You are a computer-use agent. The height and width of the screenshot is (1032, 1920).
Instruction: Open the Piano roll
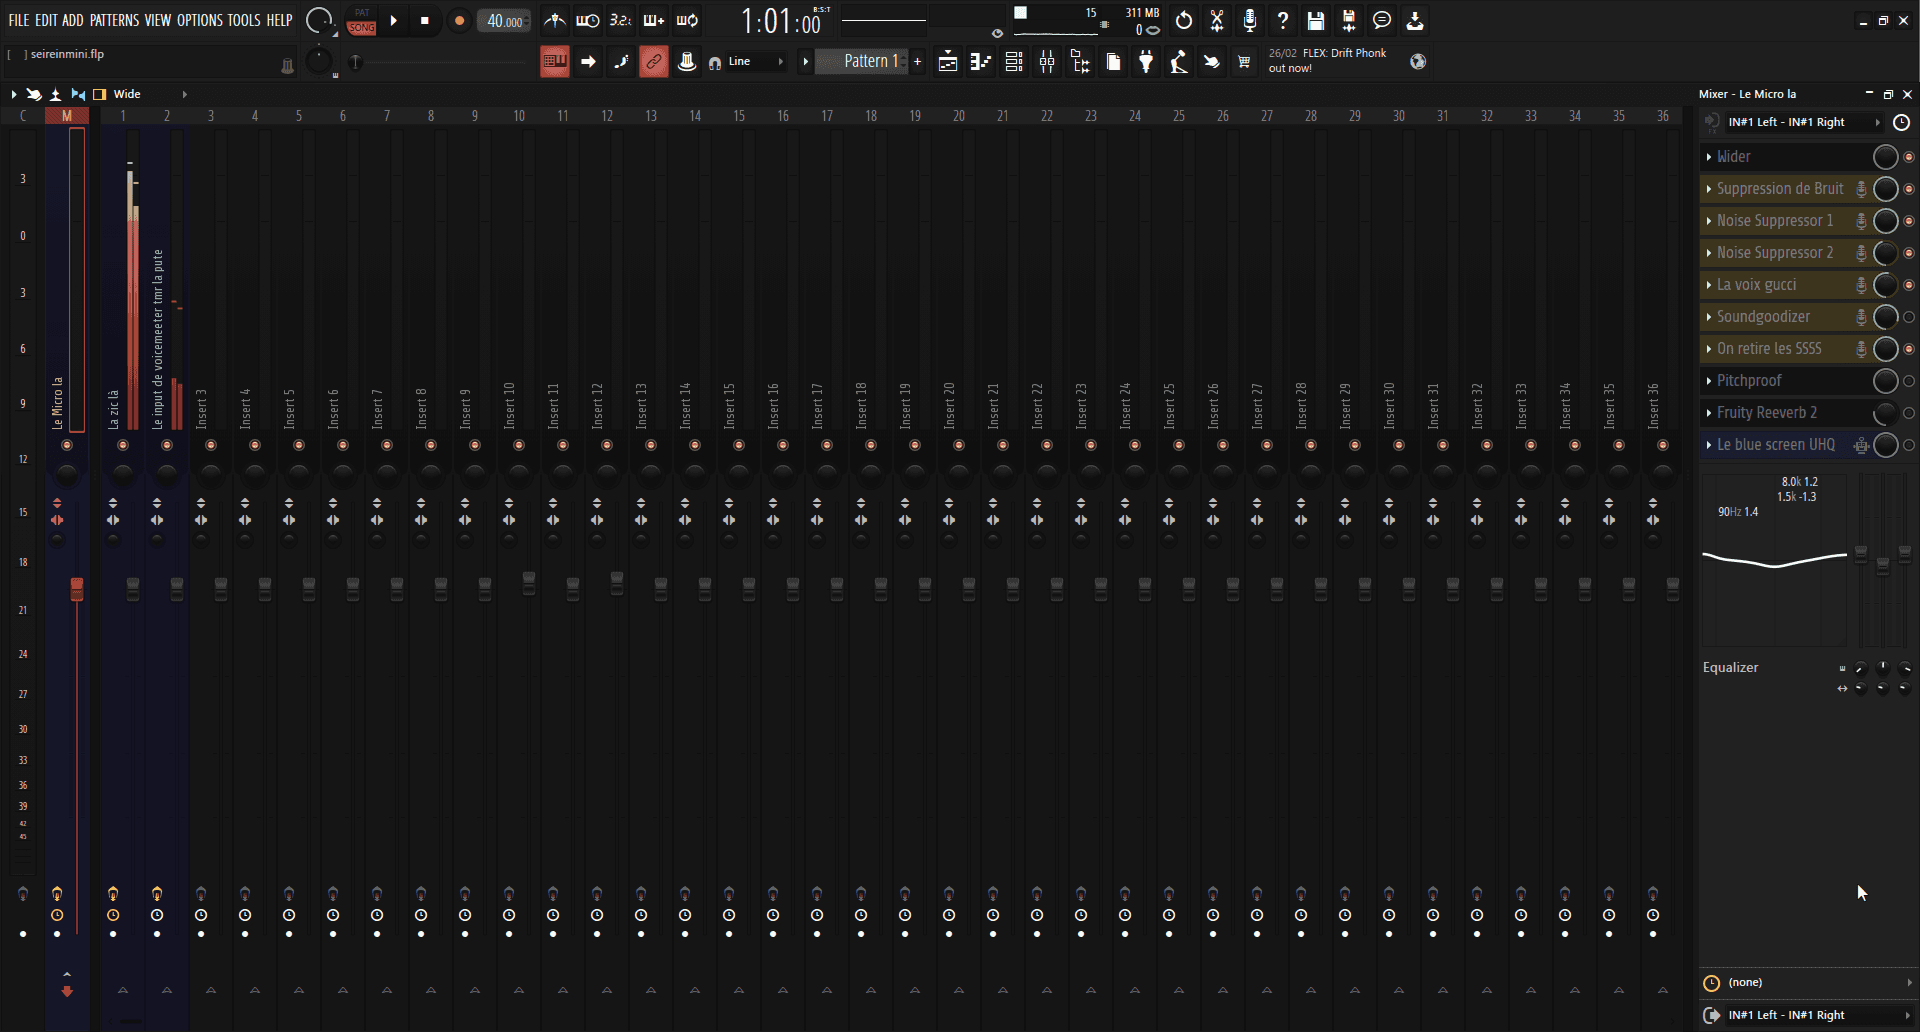(x=980, y=61)
